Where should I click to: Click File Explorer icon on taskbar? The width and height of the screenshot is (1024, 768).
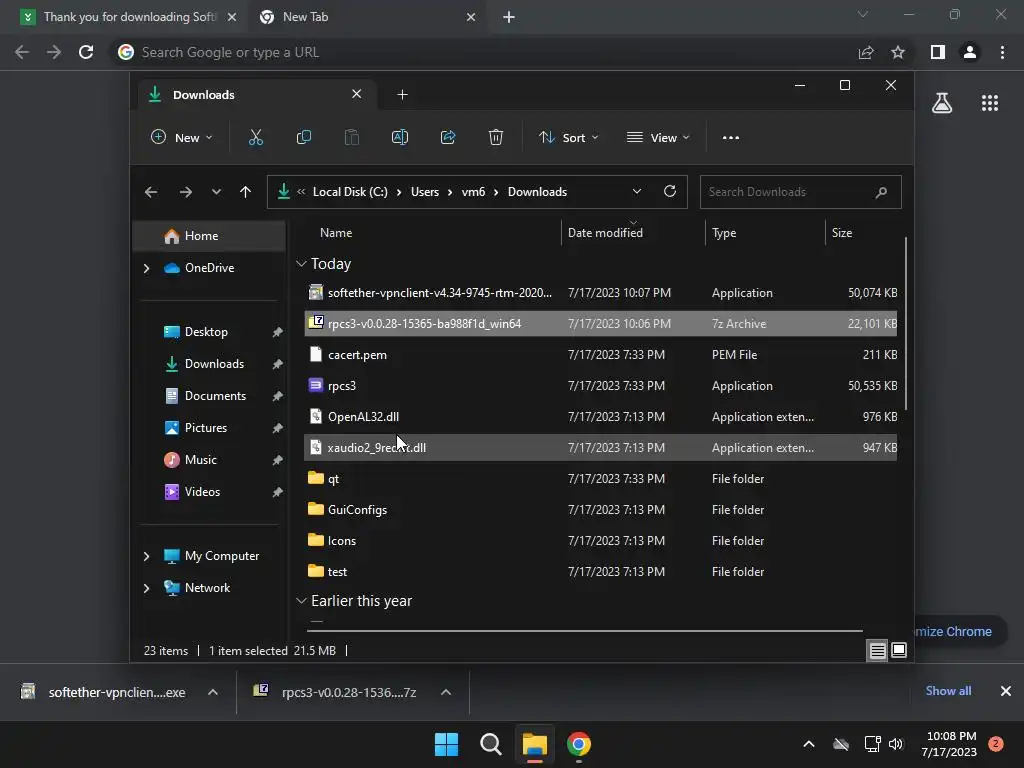point(534,744)
